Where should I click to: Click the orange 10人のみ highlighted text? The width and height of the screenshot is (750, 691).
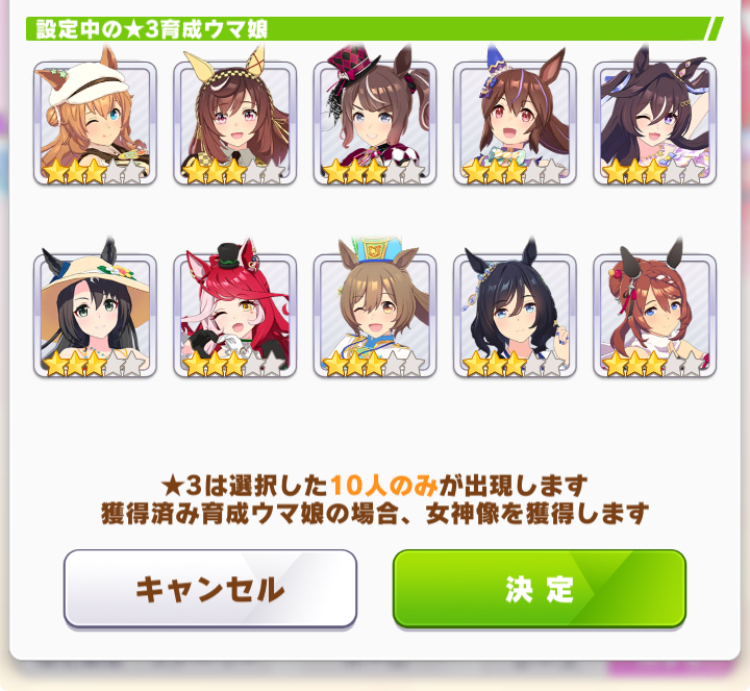click(384, 486)
